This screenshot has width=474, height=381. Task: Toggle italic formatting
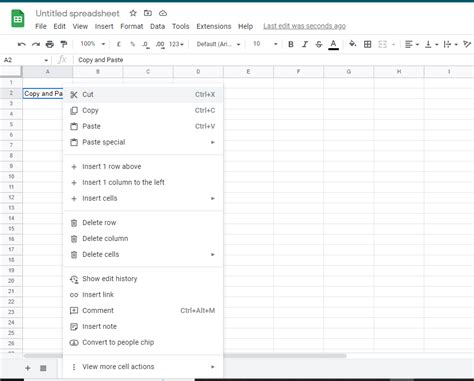tap(305, 44)
